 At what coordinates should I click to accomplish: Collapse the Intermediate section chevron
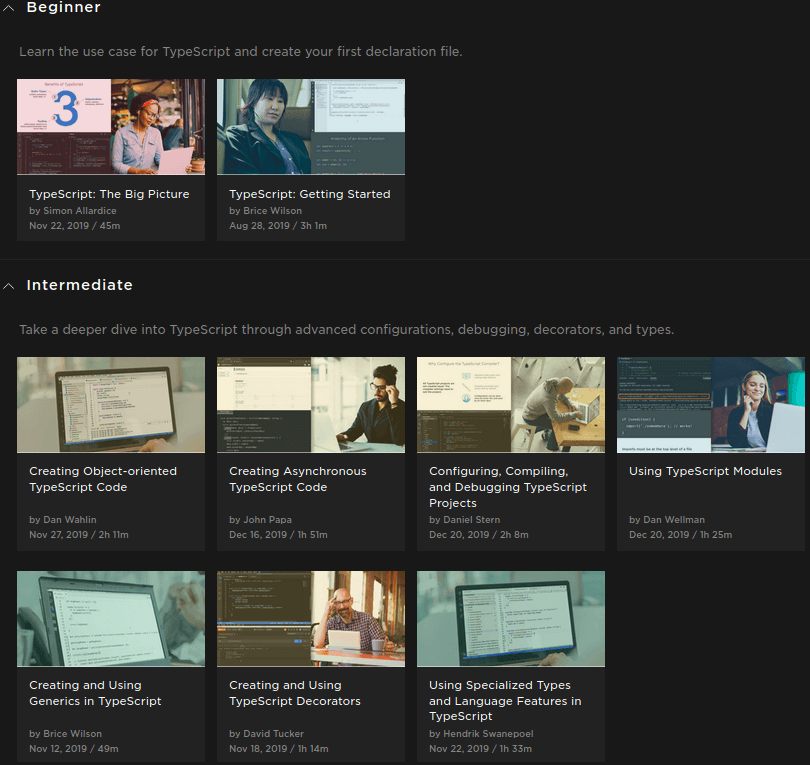pos(9,286)
